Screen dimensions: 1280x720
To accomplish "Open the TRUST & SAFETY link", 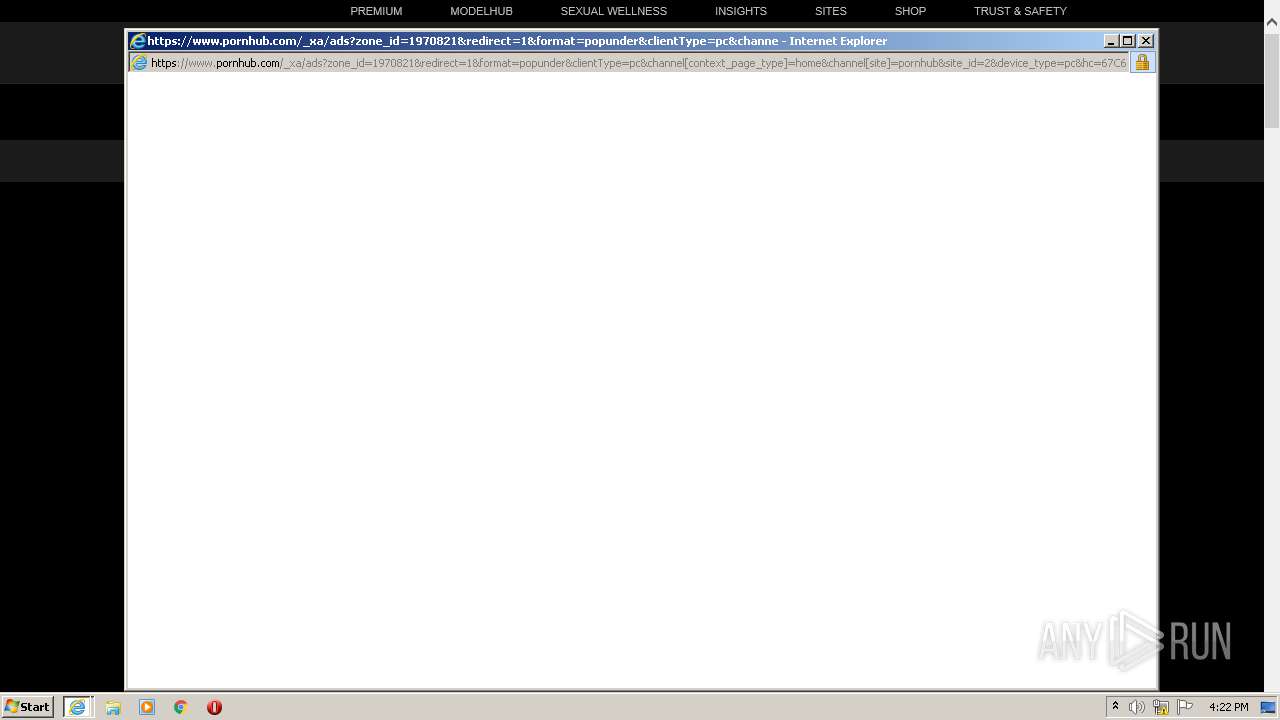I will pyautogui.click(x=1020, y=11).
